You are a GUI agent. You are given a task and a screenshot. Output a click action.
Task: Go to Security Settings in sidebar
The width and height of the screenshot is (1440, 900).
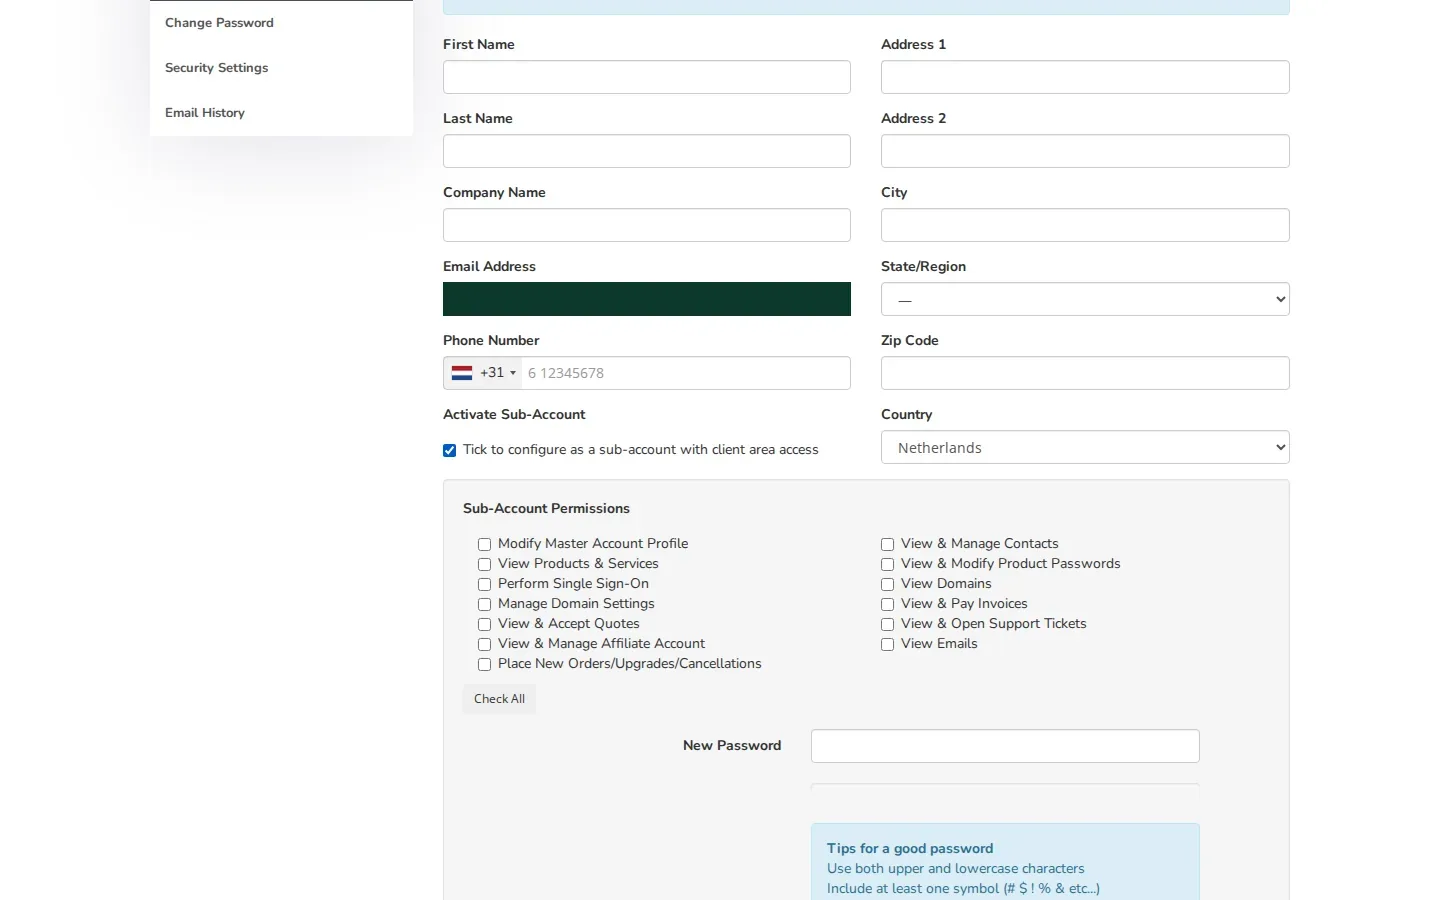coord(216,68)
